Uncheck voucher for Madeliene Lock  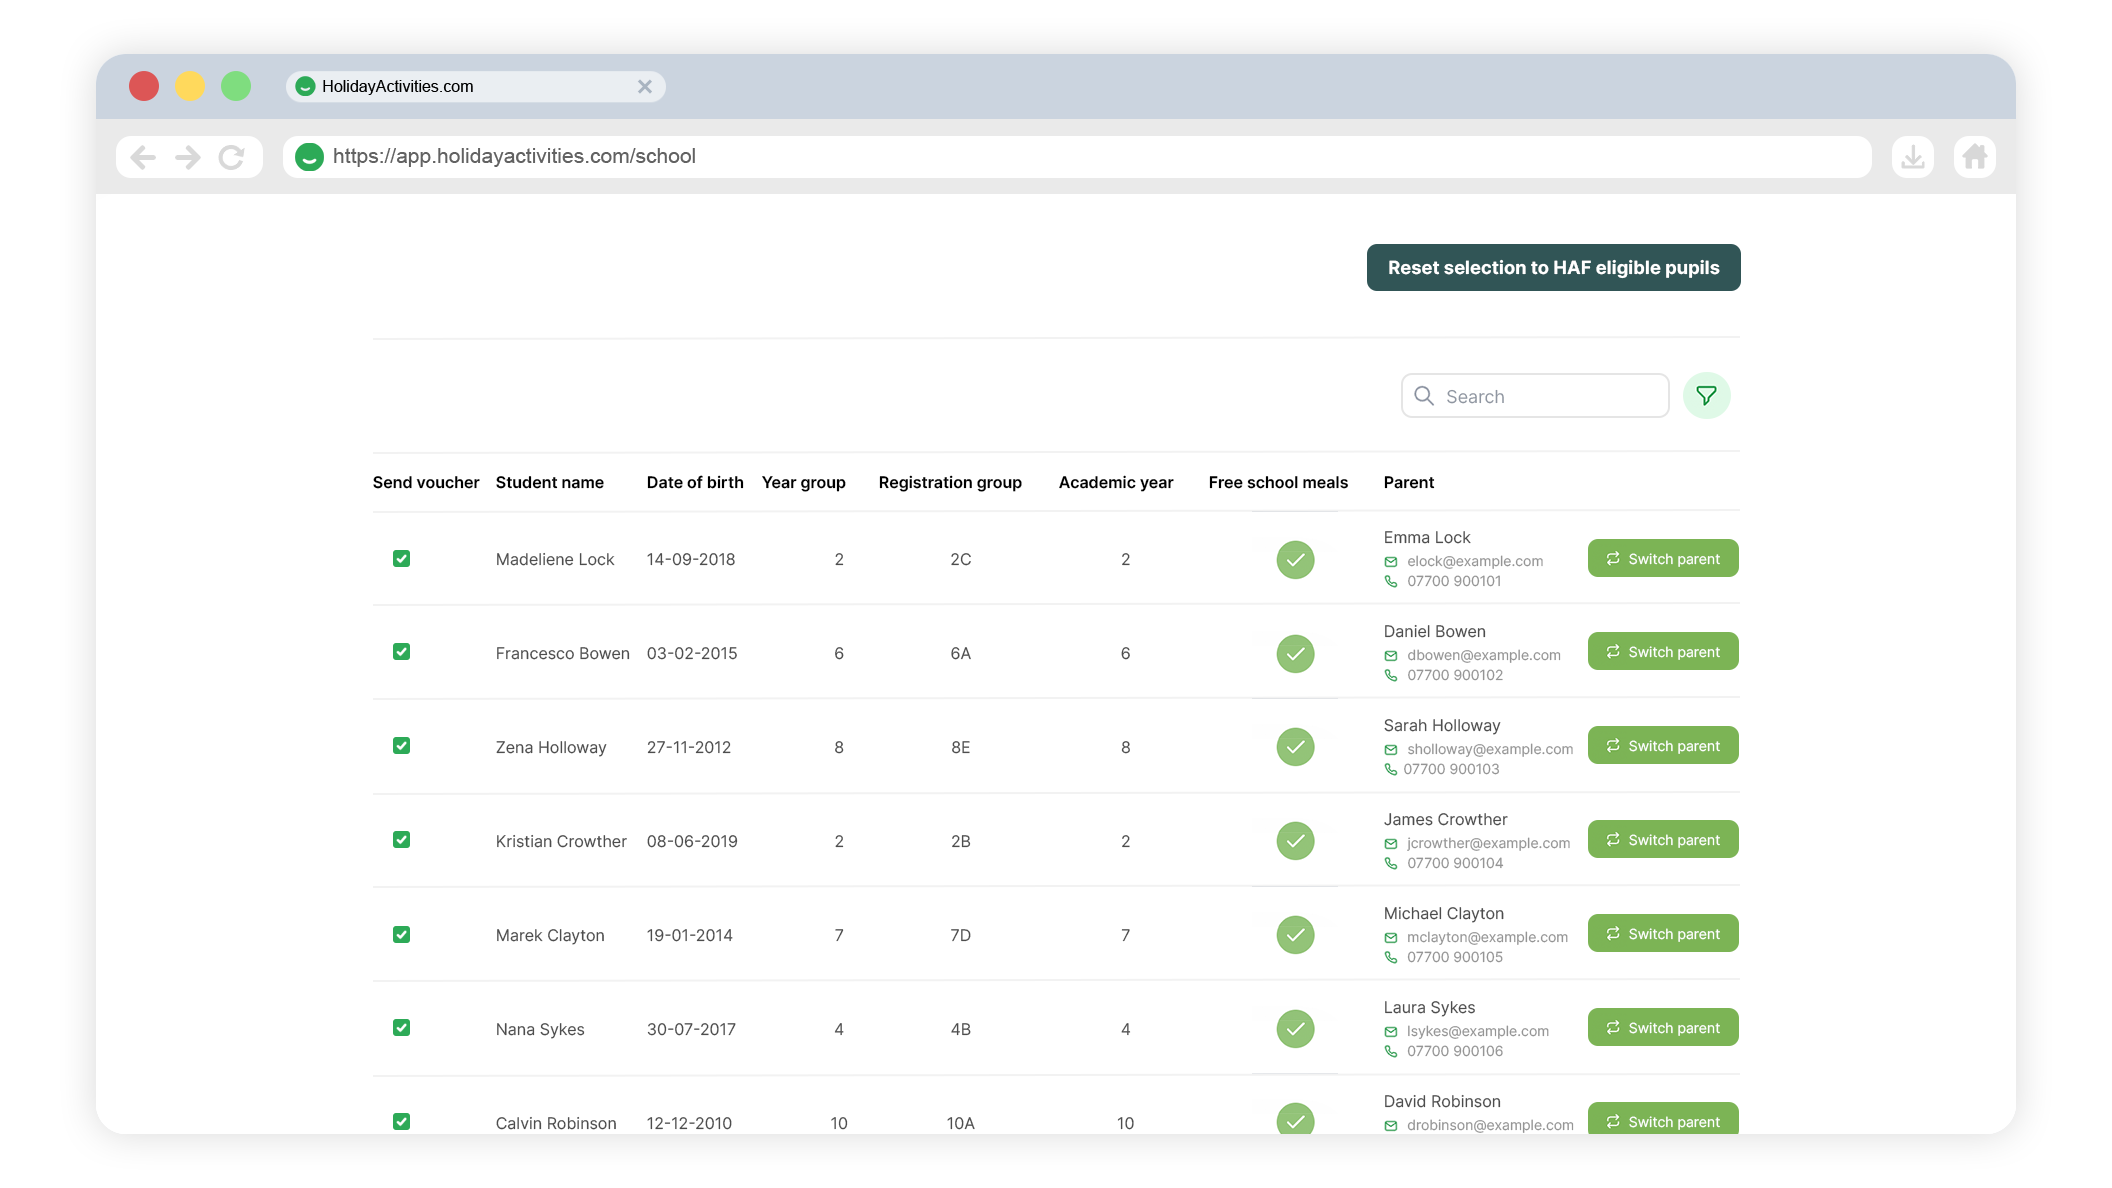click(401, 559)
